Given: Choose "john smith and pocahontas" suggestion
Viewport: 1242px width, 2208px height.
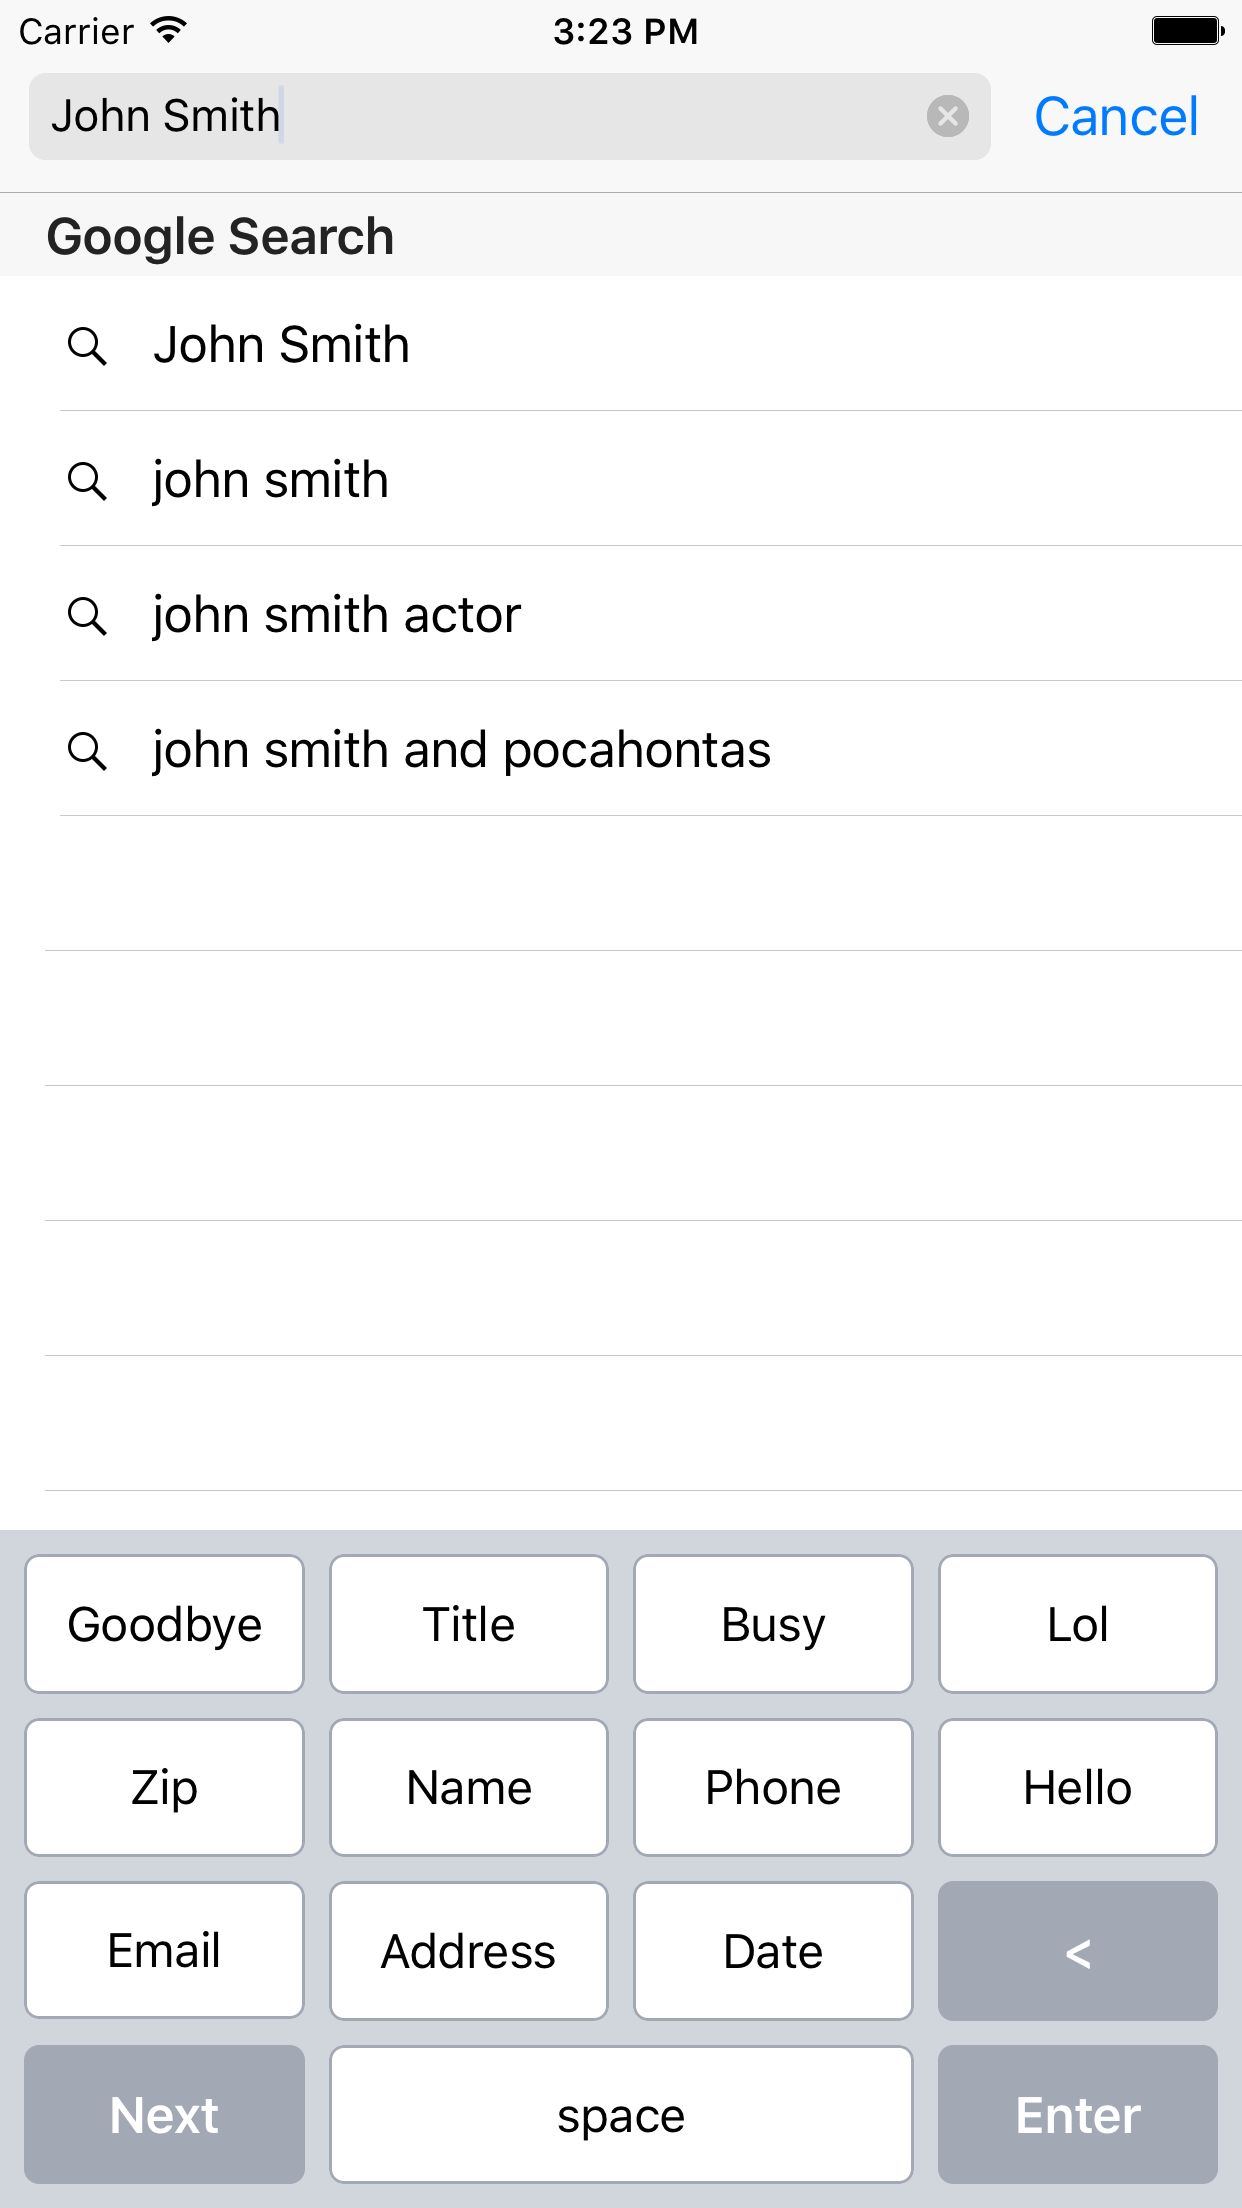Looking at the screenshot, I should [461, 751].
